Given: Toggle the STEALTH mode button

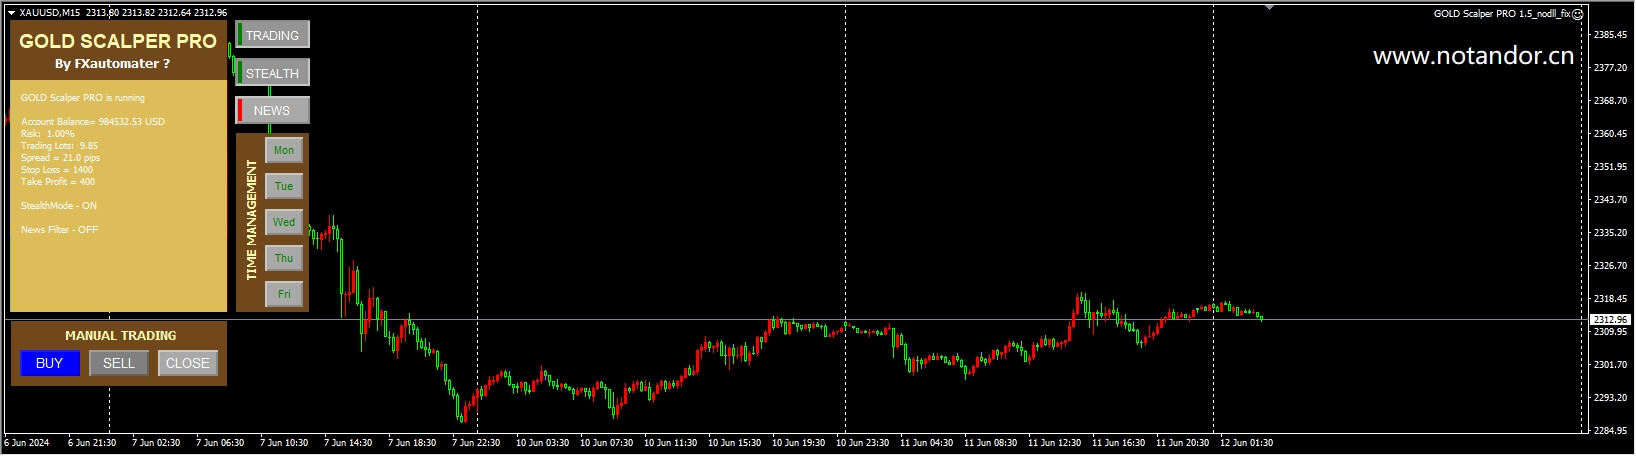Looking at the screenshot, I should pyautogui.click(x=272, y=73).
